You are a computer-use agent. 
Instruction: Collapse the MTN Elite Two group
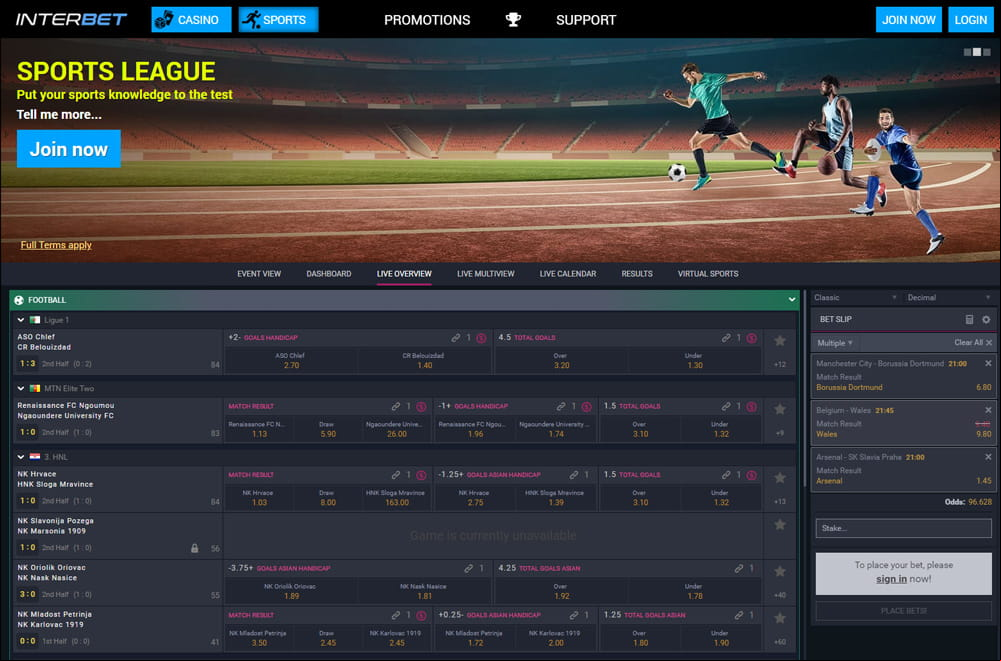(x=20, y=388)
